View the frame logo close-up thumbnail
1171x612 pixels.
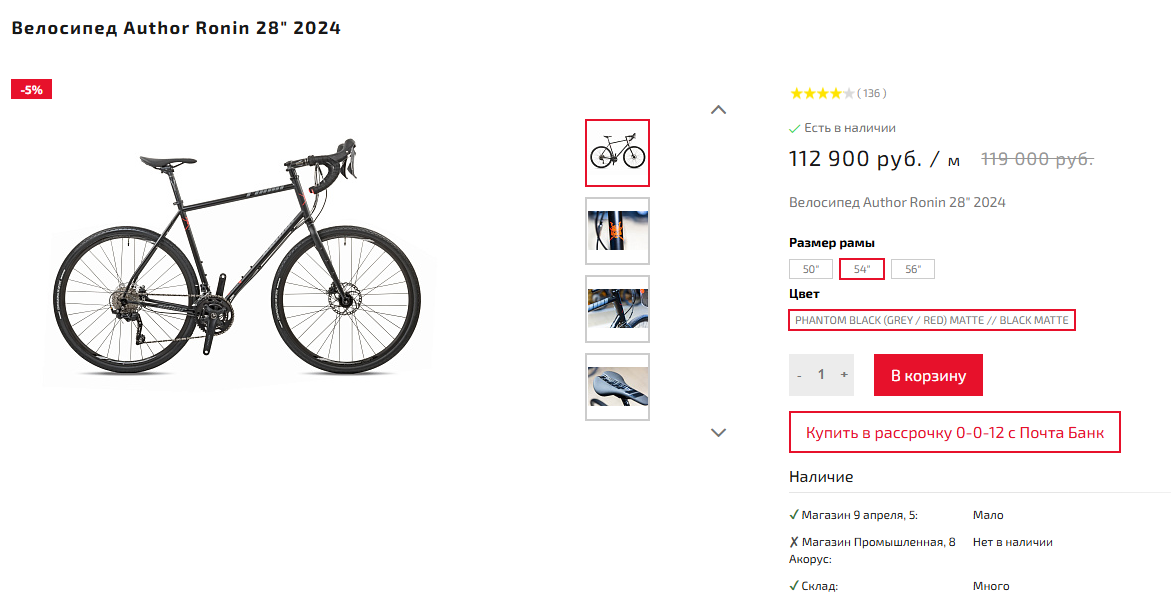pos(617,231)
